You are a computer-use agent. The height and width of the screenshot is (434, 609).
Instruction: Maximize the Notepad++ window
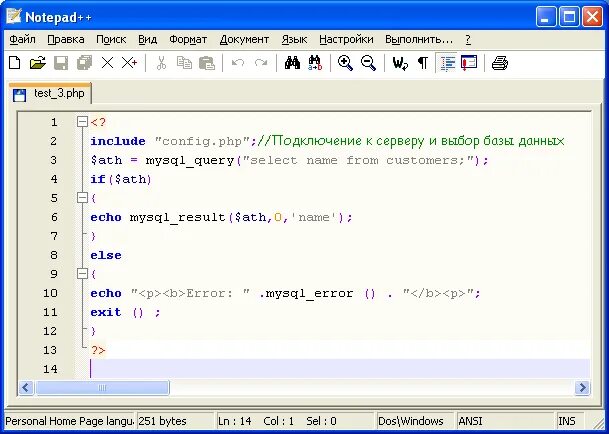569,17
